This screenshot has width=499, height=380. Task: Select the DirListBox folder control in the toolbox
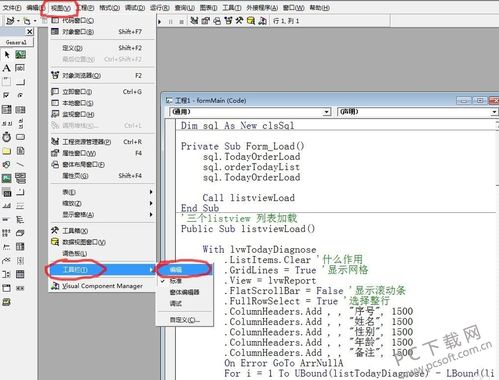(x=7, y=151)
